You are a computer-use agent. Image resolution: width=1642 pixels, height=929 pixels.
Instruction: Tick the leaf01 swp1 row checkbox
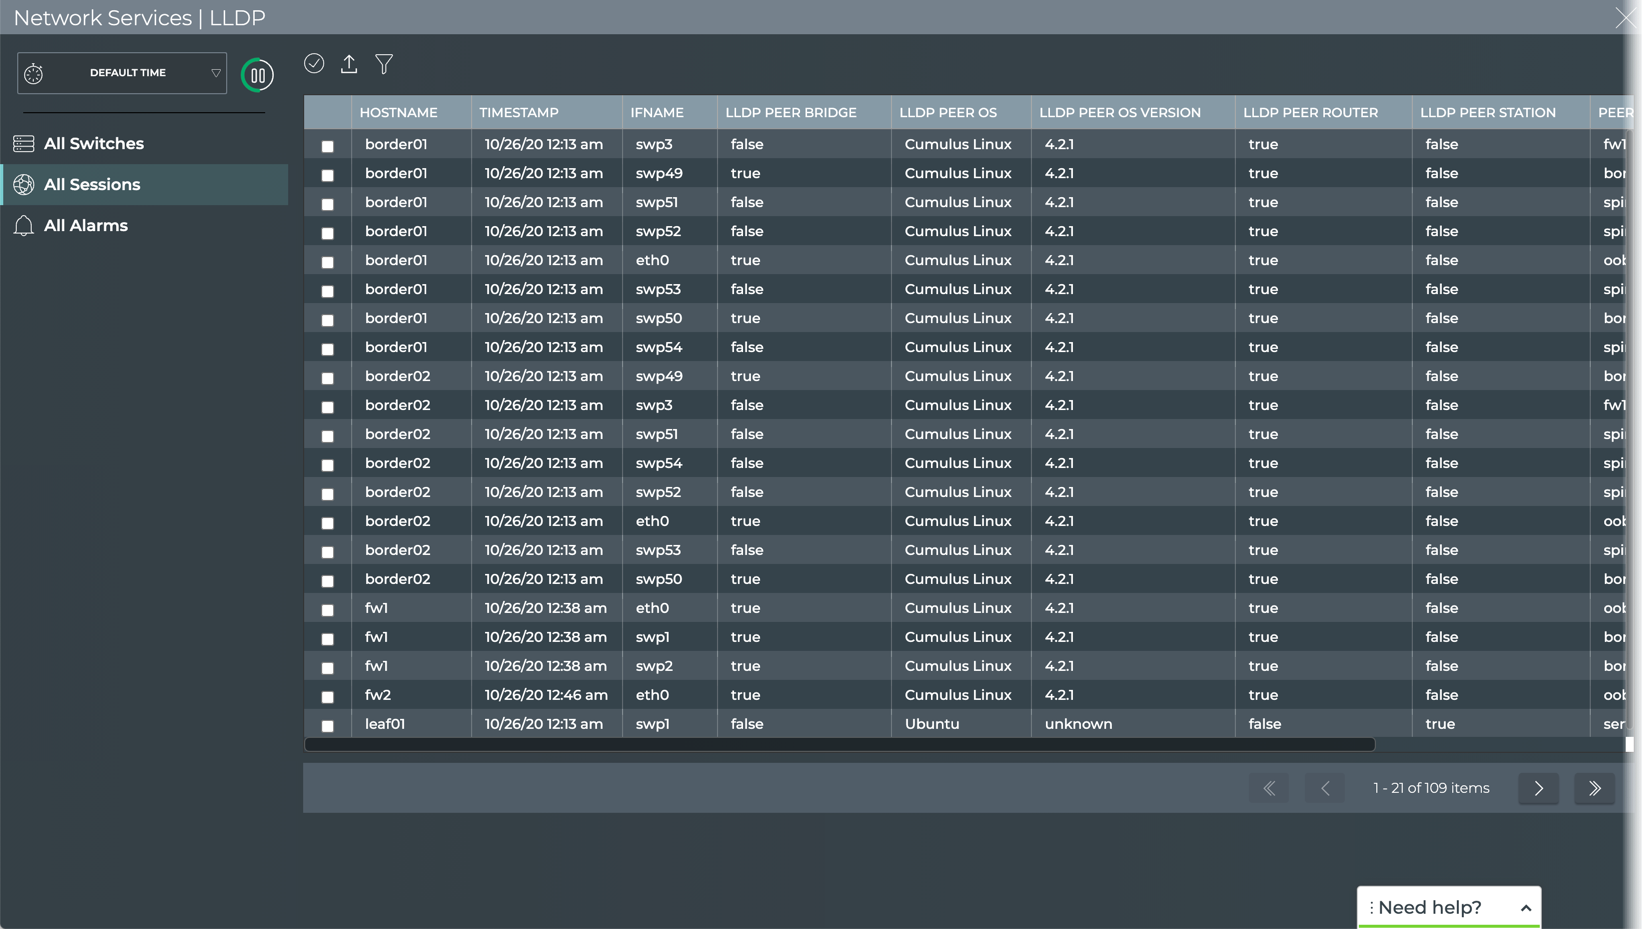(327, 726)
